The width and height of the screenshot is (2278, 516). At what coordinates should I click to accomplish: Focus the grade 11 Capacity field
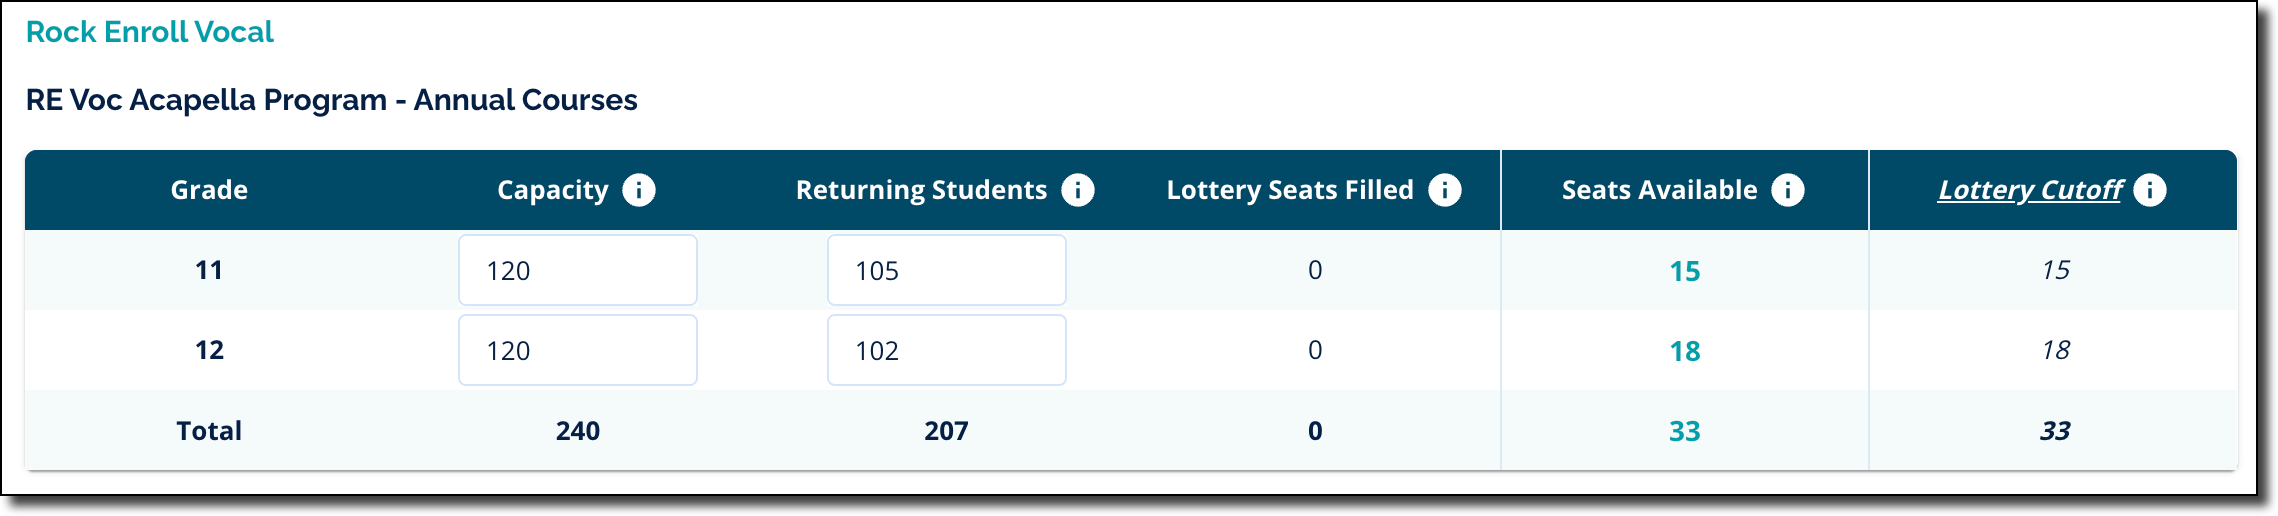click(x=577, y=270)
